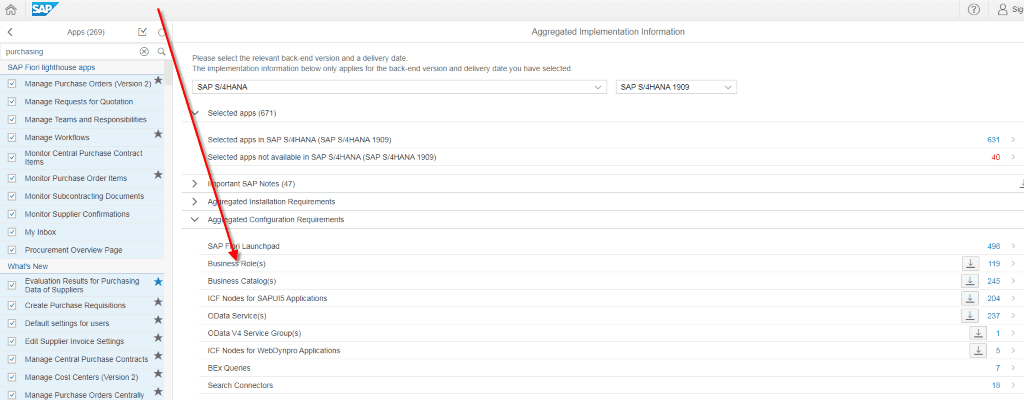Download the OData Service(s) list
The height and width of the screenshot is (400, 1024).
point(970,316)
